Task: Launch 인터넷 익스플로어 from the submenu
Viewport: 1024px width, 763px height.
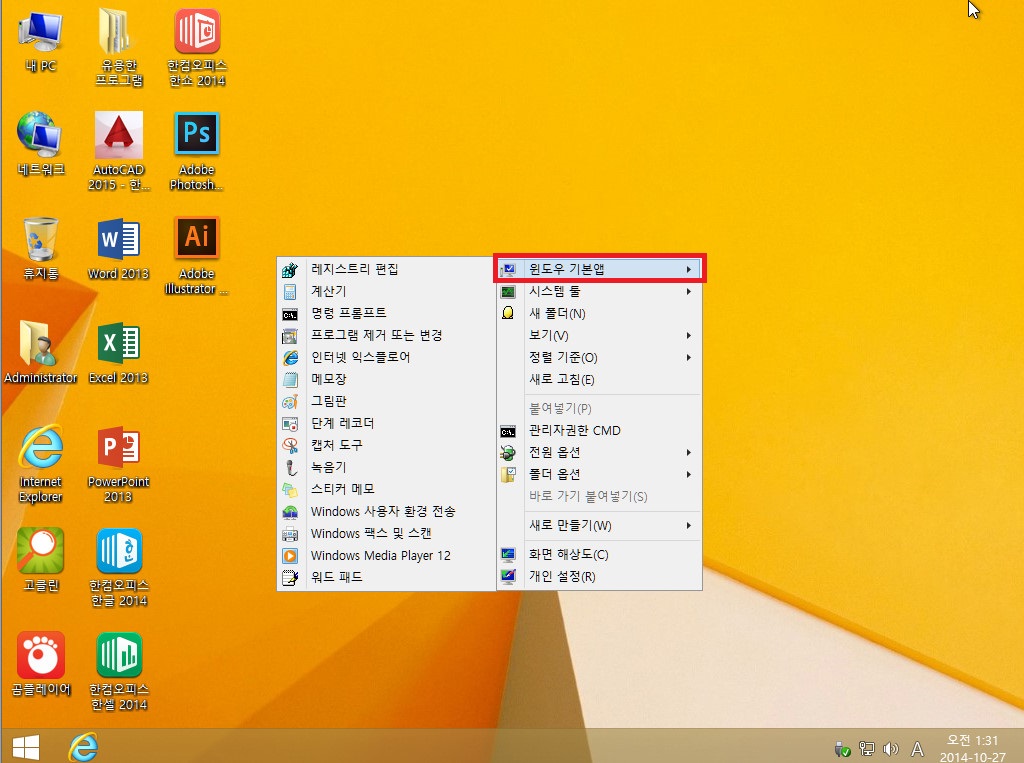Action: tap(387, 357)
